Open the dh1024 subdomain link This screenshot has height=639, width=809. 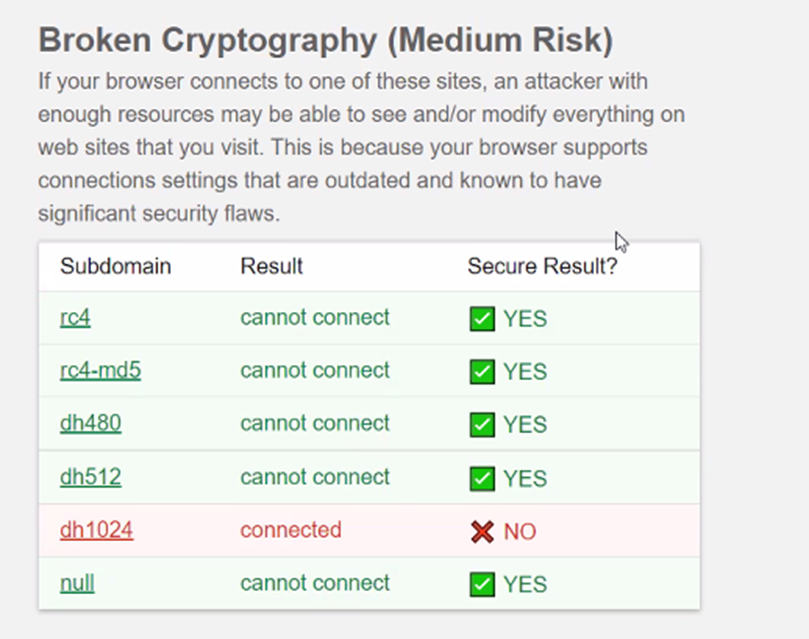96,531
